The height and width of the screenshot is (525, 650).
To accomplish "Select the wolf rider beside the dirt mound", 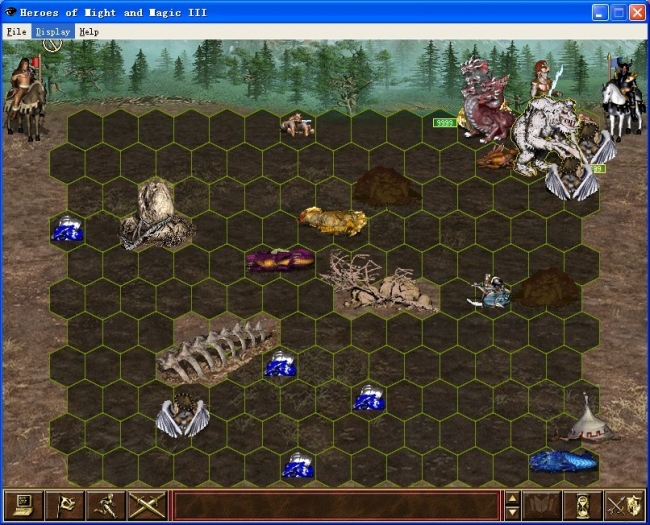I will pyautogui.click(x=490, y=291).
